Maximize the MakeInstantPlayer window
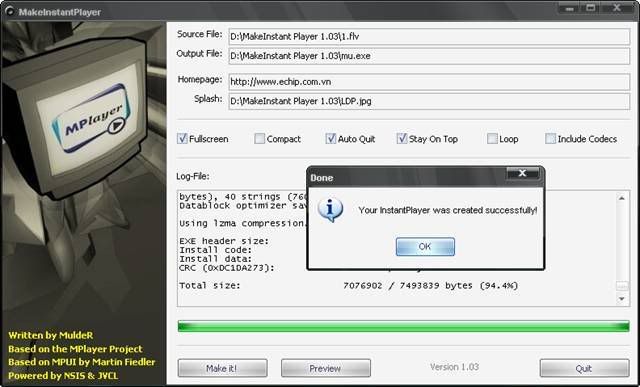Screen dimensions: 640x387 pos(591,8)
